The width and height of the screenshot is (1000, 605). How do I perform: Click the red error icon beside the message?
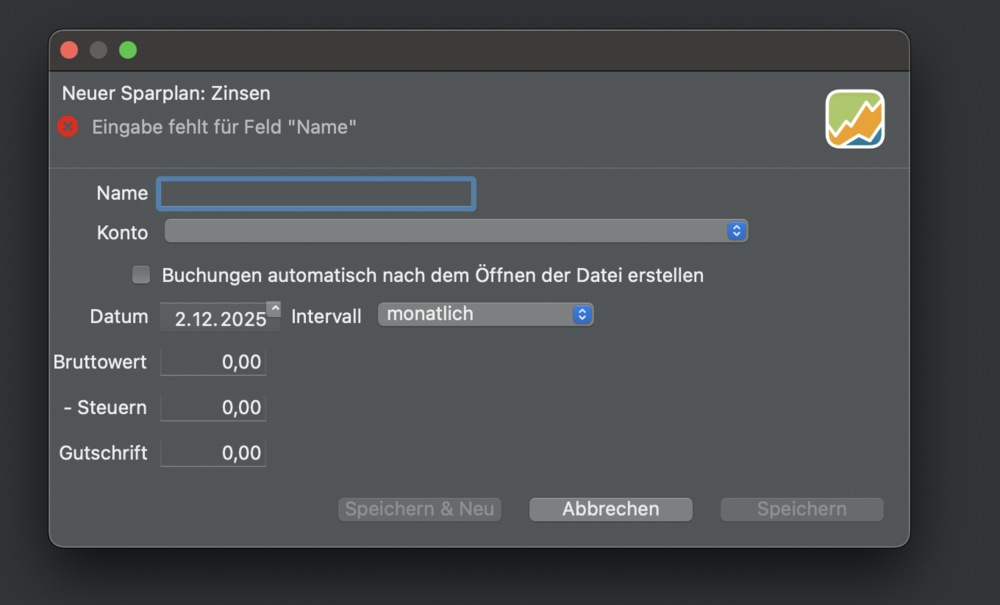point(67,127)
